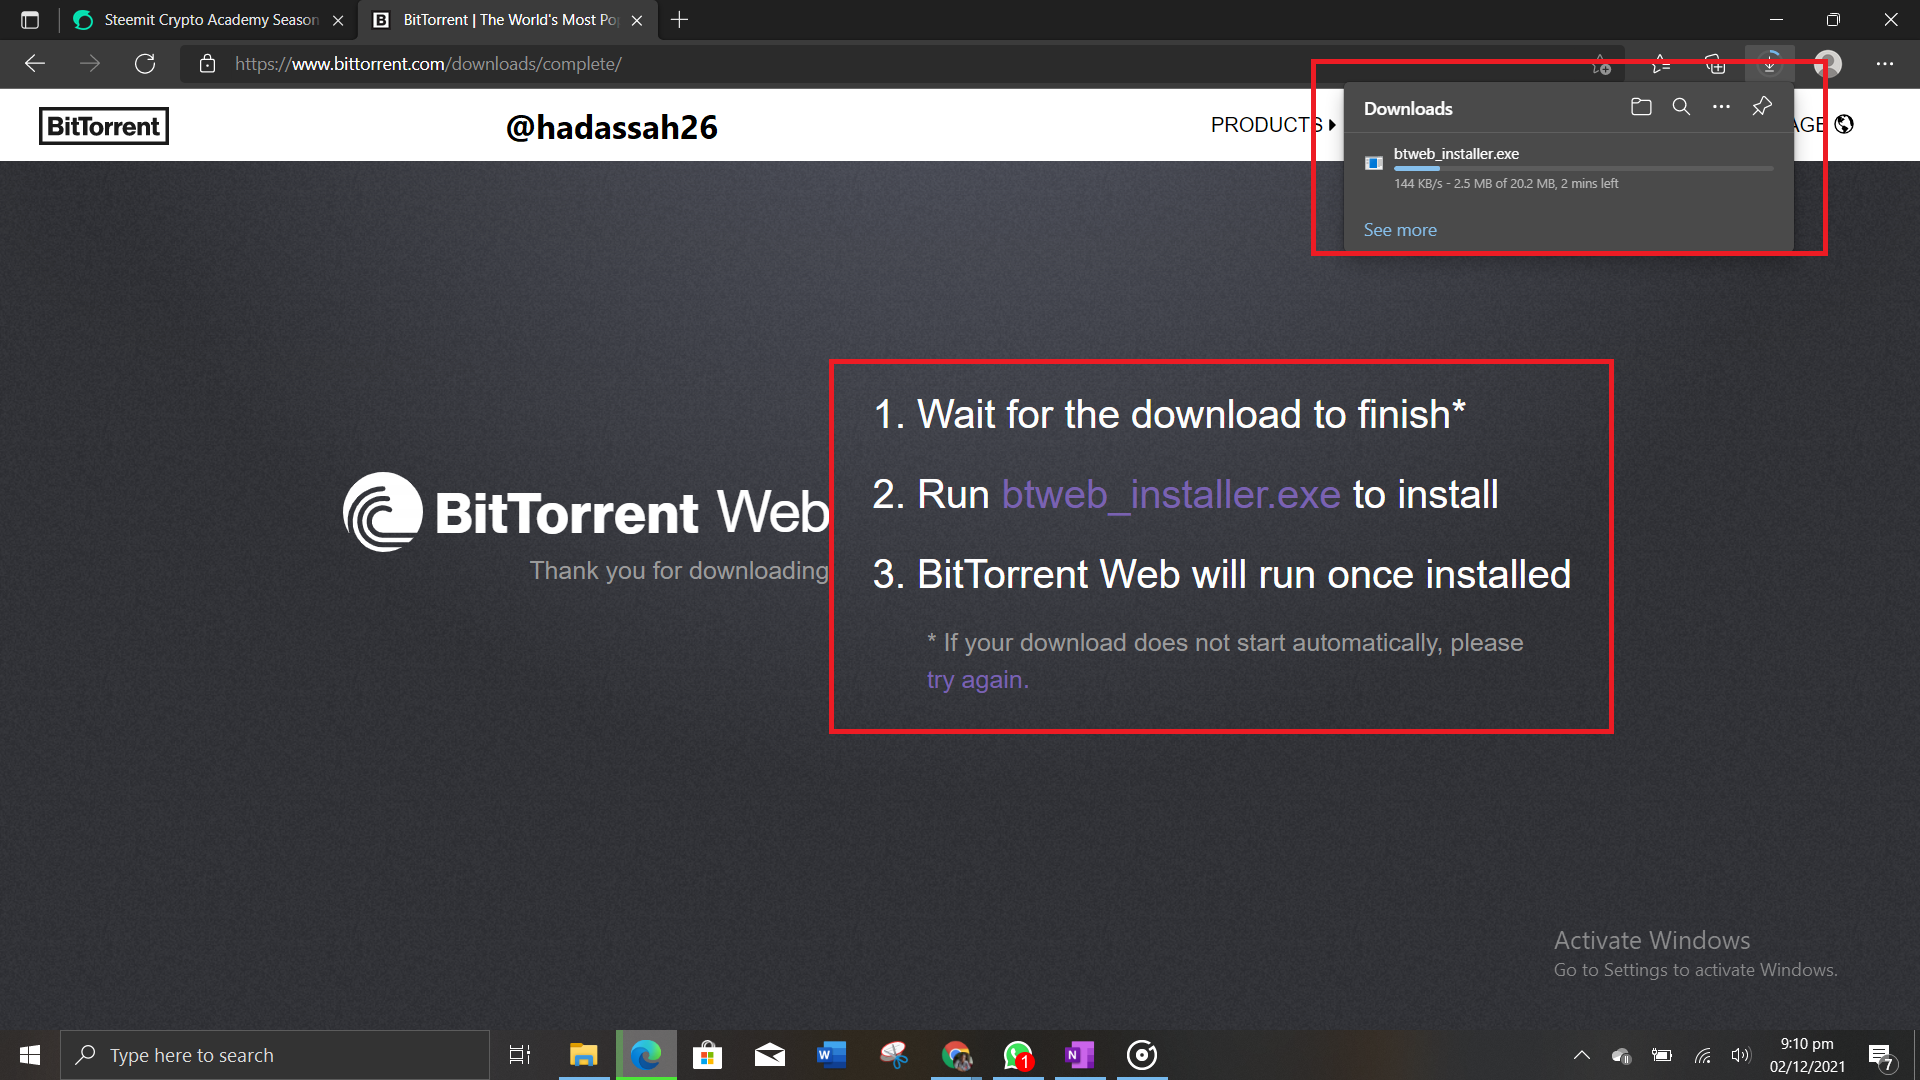1920x1080 pixels.
Task: Click See more in Downloads panel
Action: click(1400, 230)
